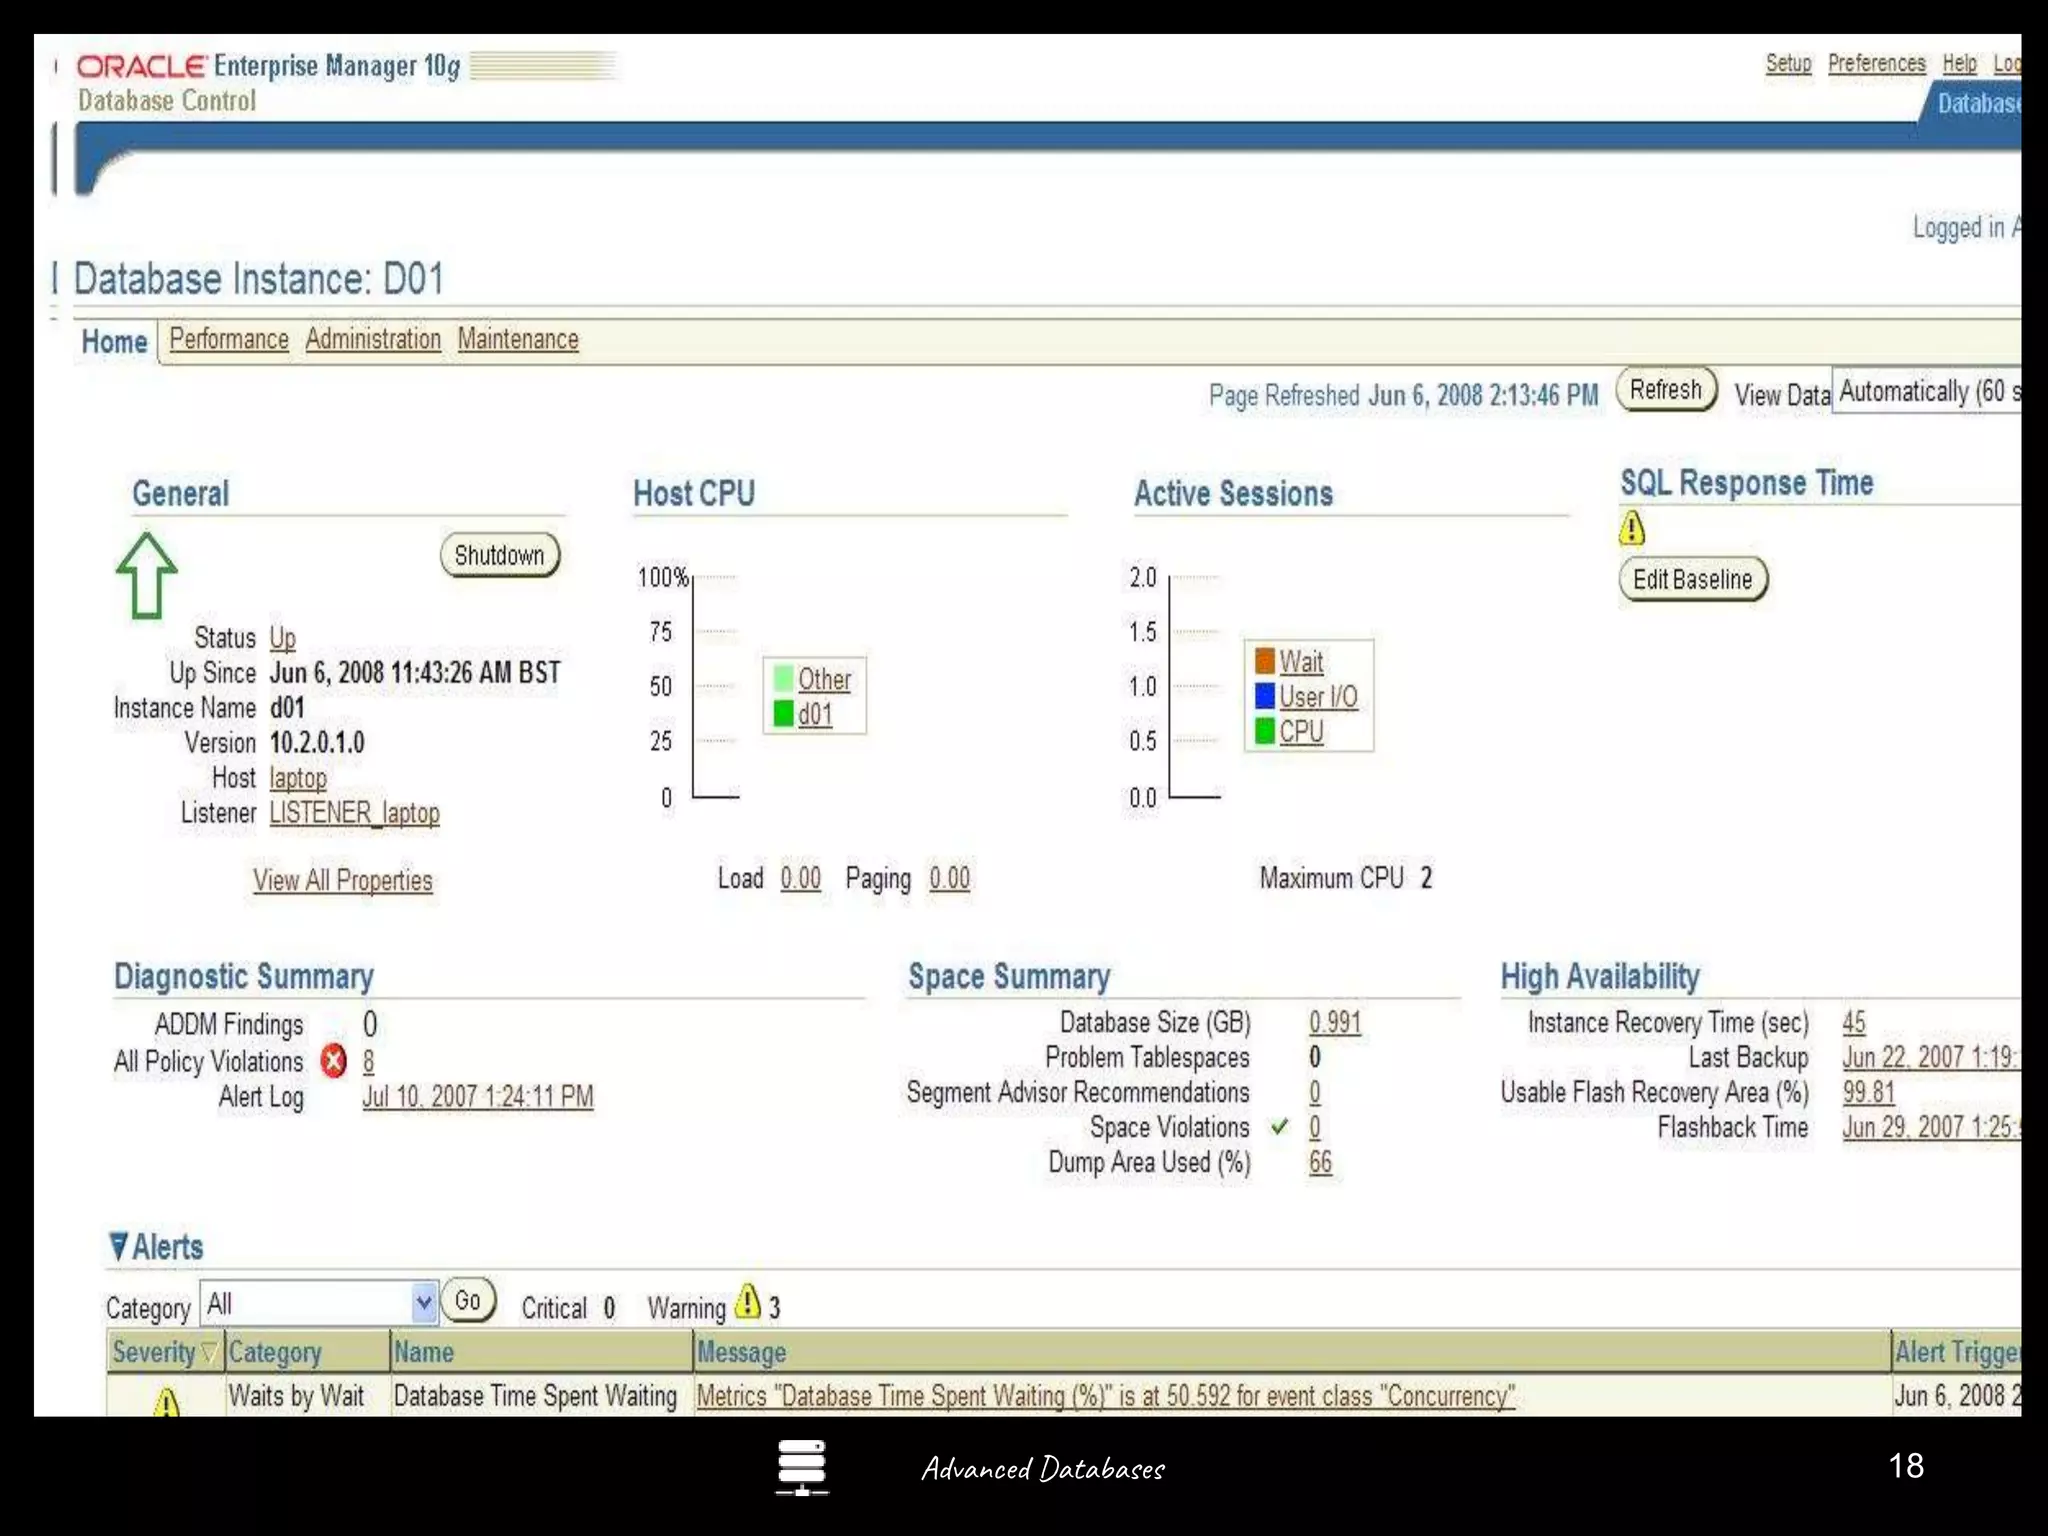The height and width of the screenshot is (1536, 2048).
Task: Click the SQL Response Time warning icon
Action: (1632, 527)
